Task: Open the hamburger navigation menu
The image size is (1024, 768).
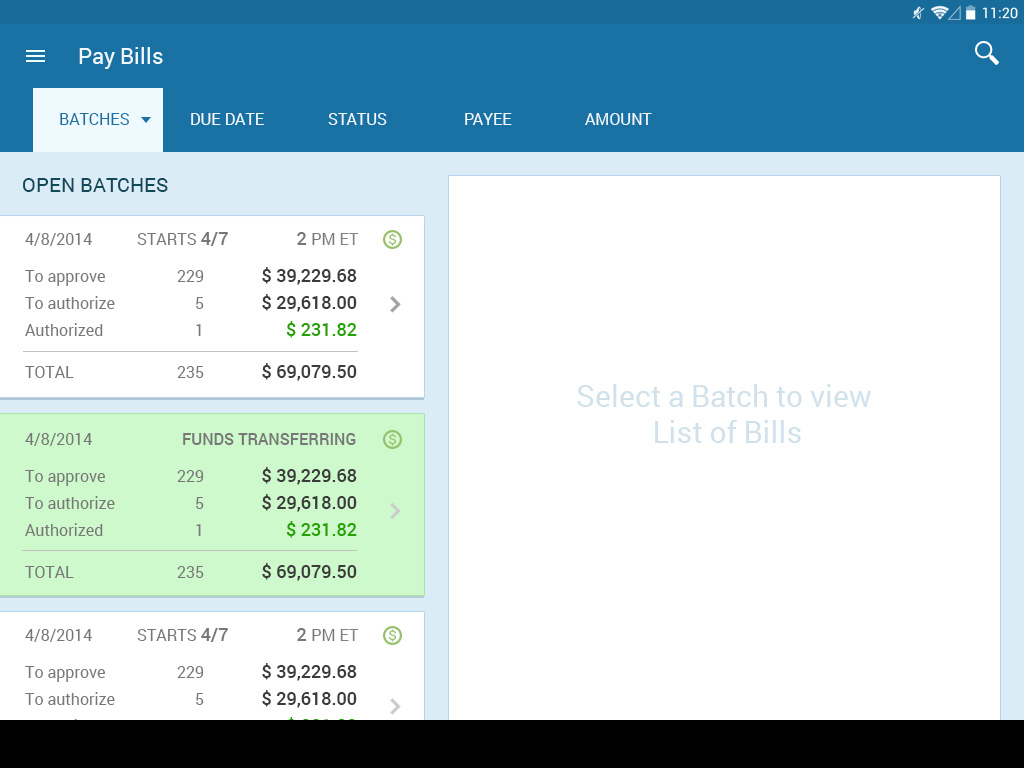Action: (x=35, y=56)
